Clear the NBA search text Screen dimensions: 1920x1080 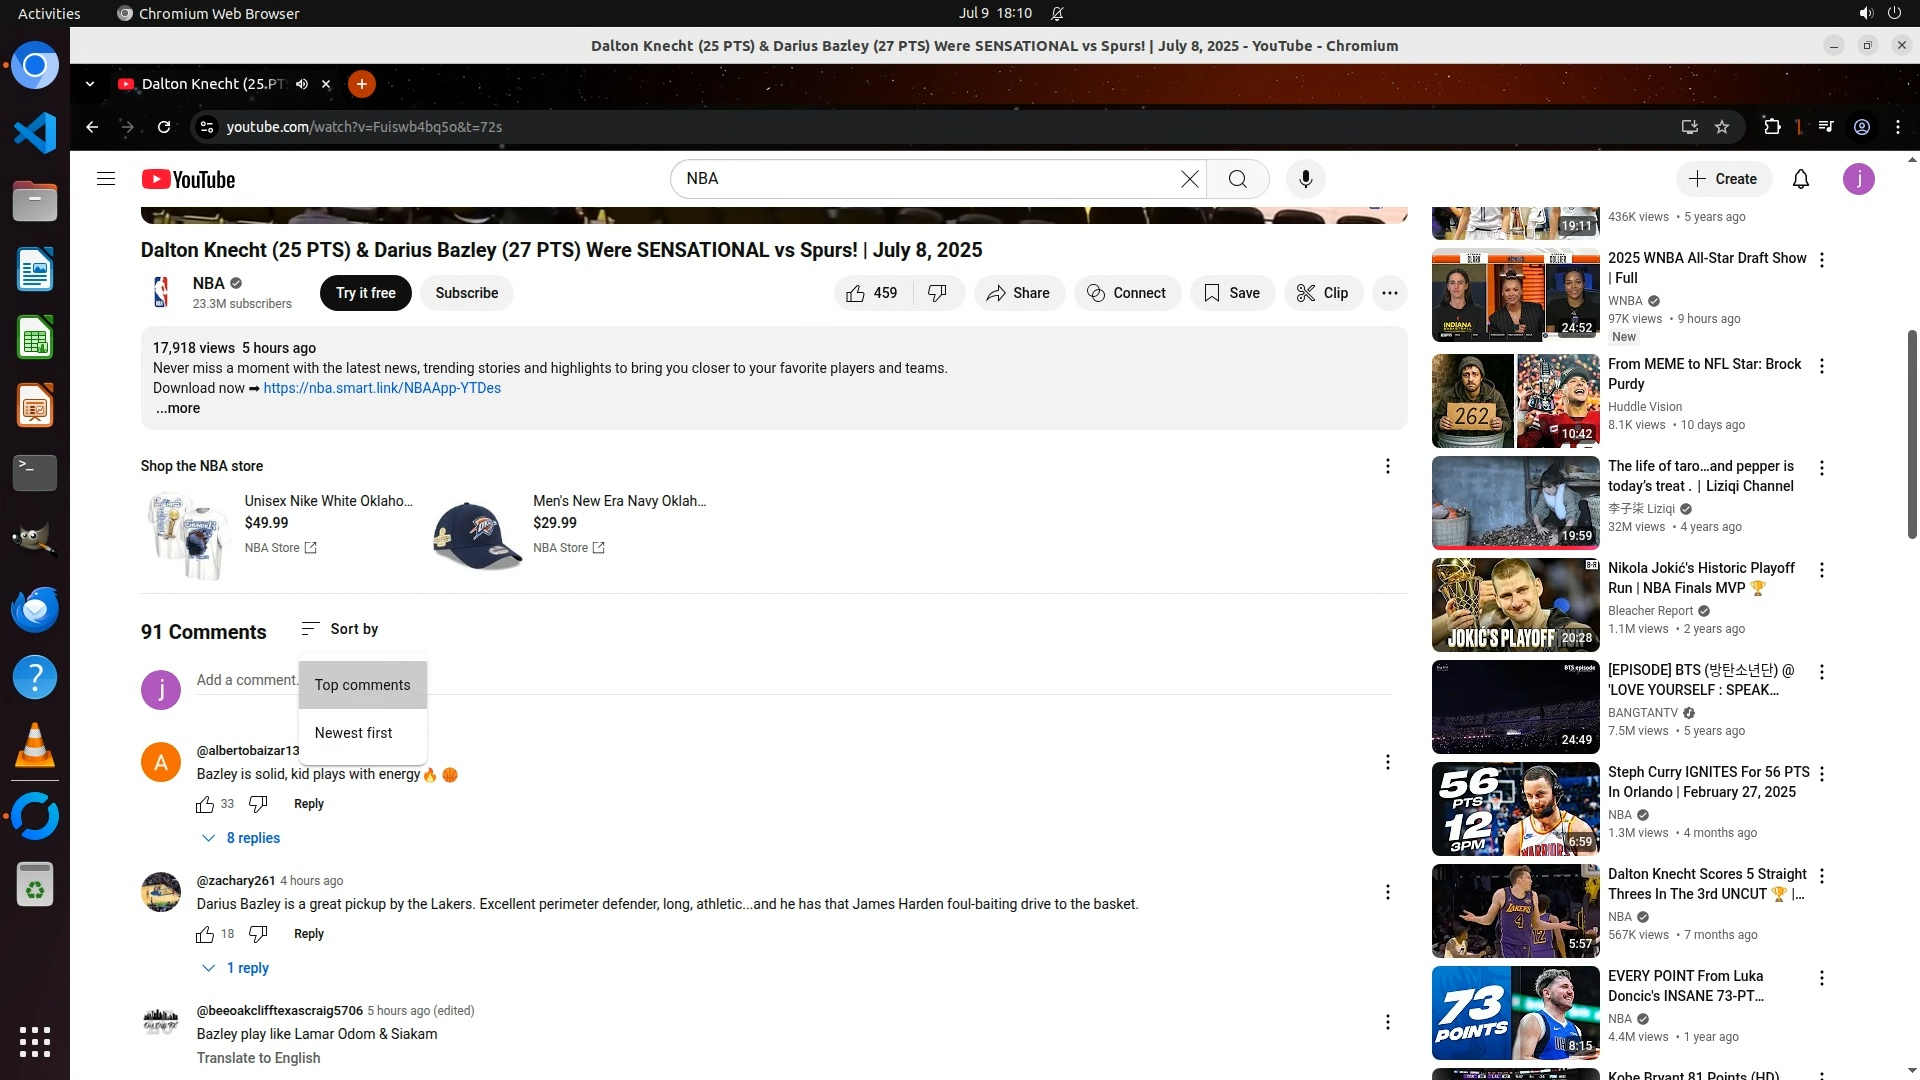coord(1189,179)
